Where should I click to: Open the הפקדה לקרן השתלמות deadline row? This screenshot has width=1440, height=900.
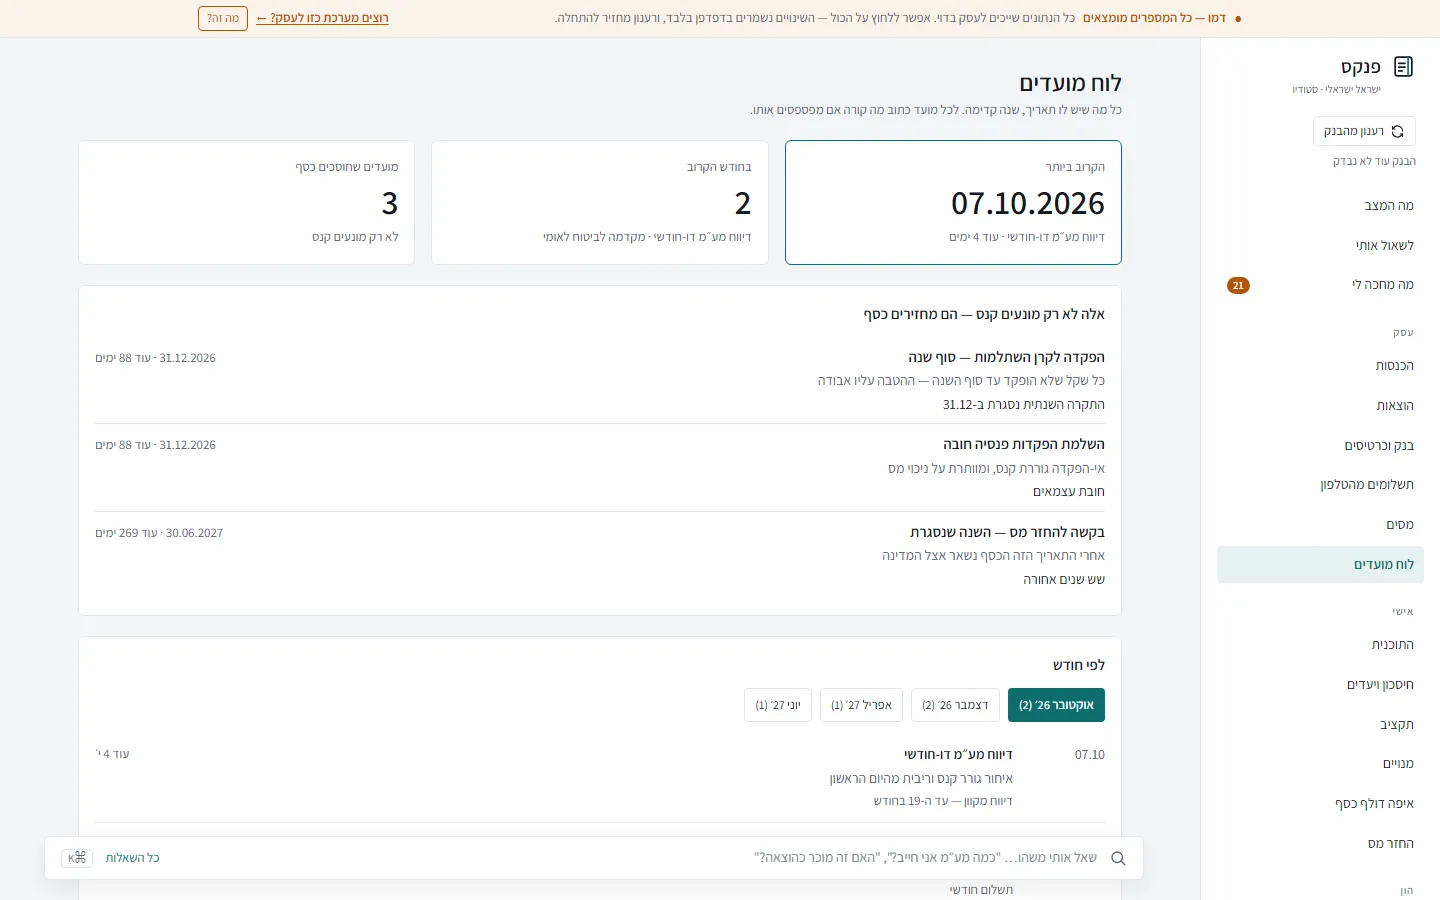[600, 380]
